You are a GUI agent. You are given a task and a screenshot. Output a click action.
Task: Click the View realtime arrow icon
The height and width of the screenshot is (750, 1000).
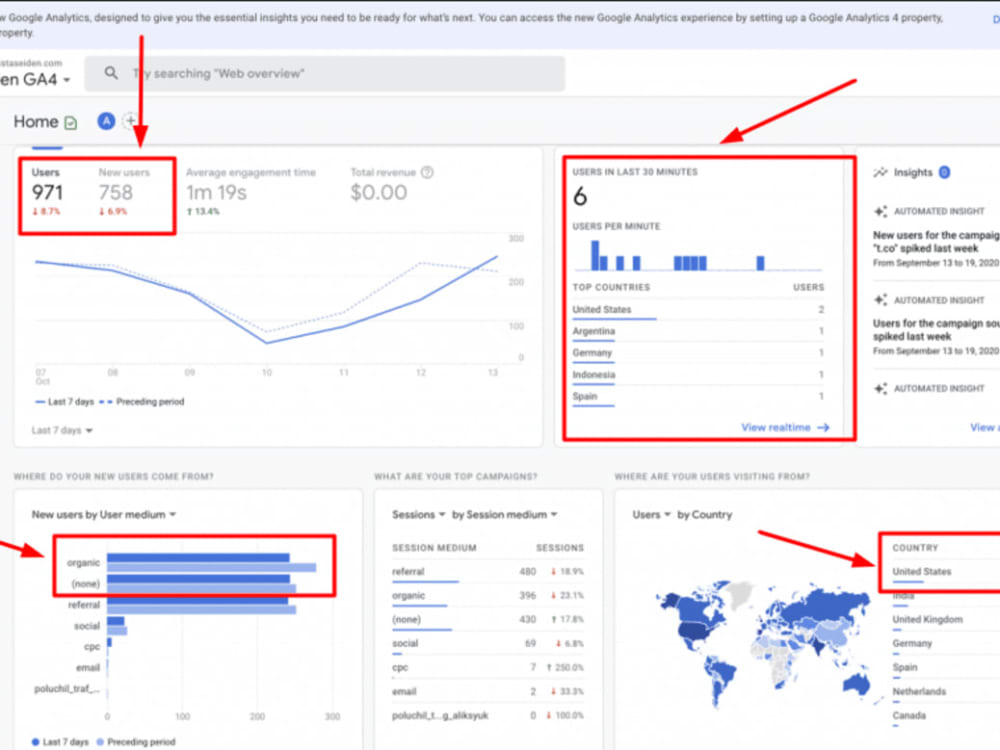pyautogui.click(x=823, y=427)
